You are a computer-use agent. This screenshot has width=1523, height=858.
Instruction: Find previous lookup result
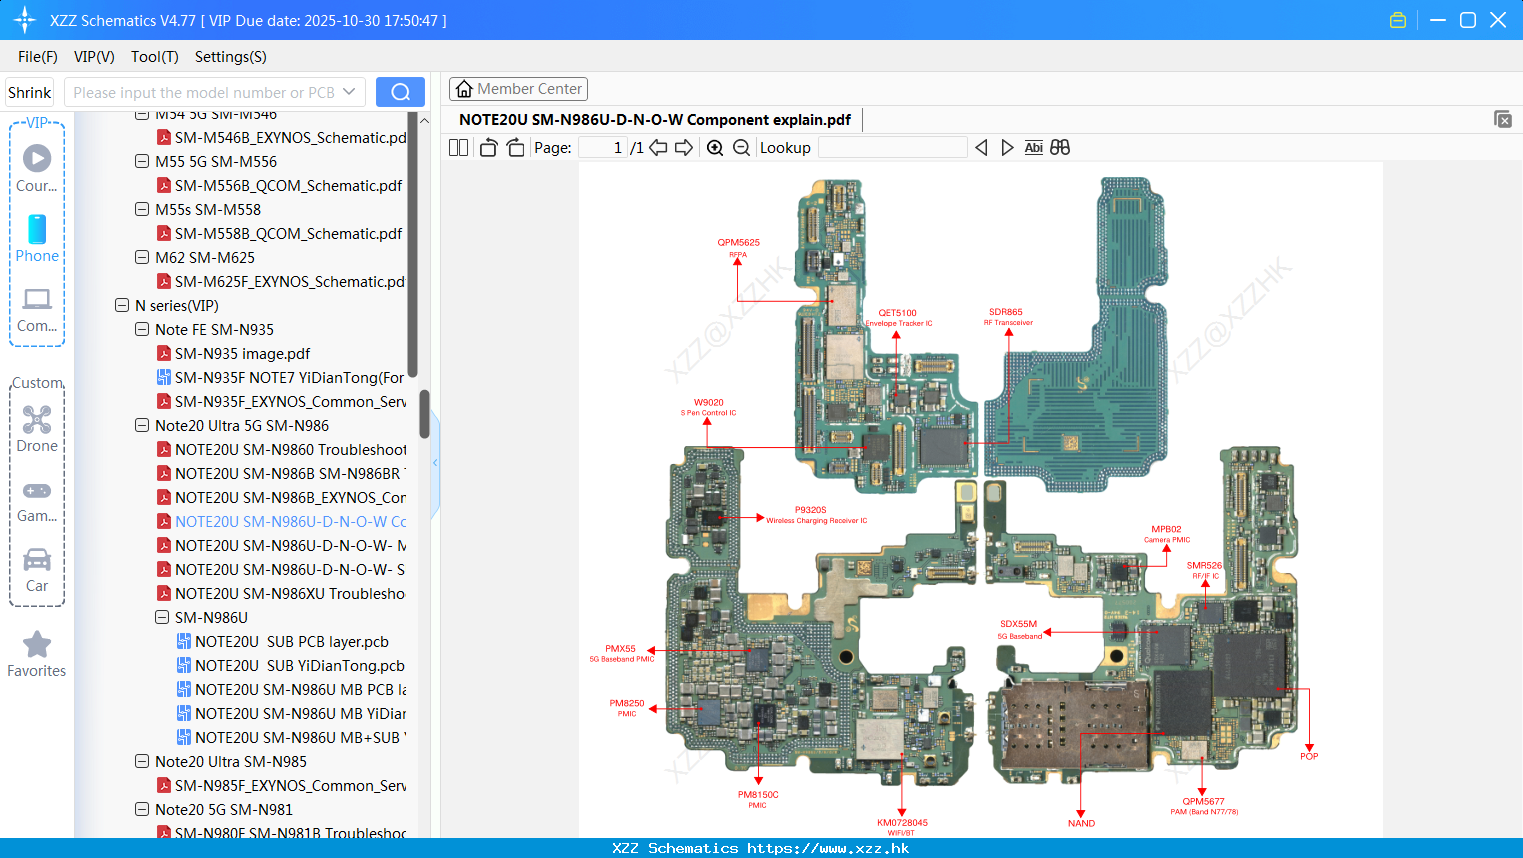(981, 147)
